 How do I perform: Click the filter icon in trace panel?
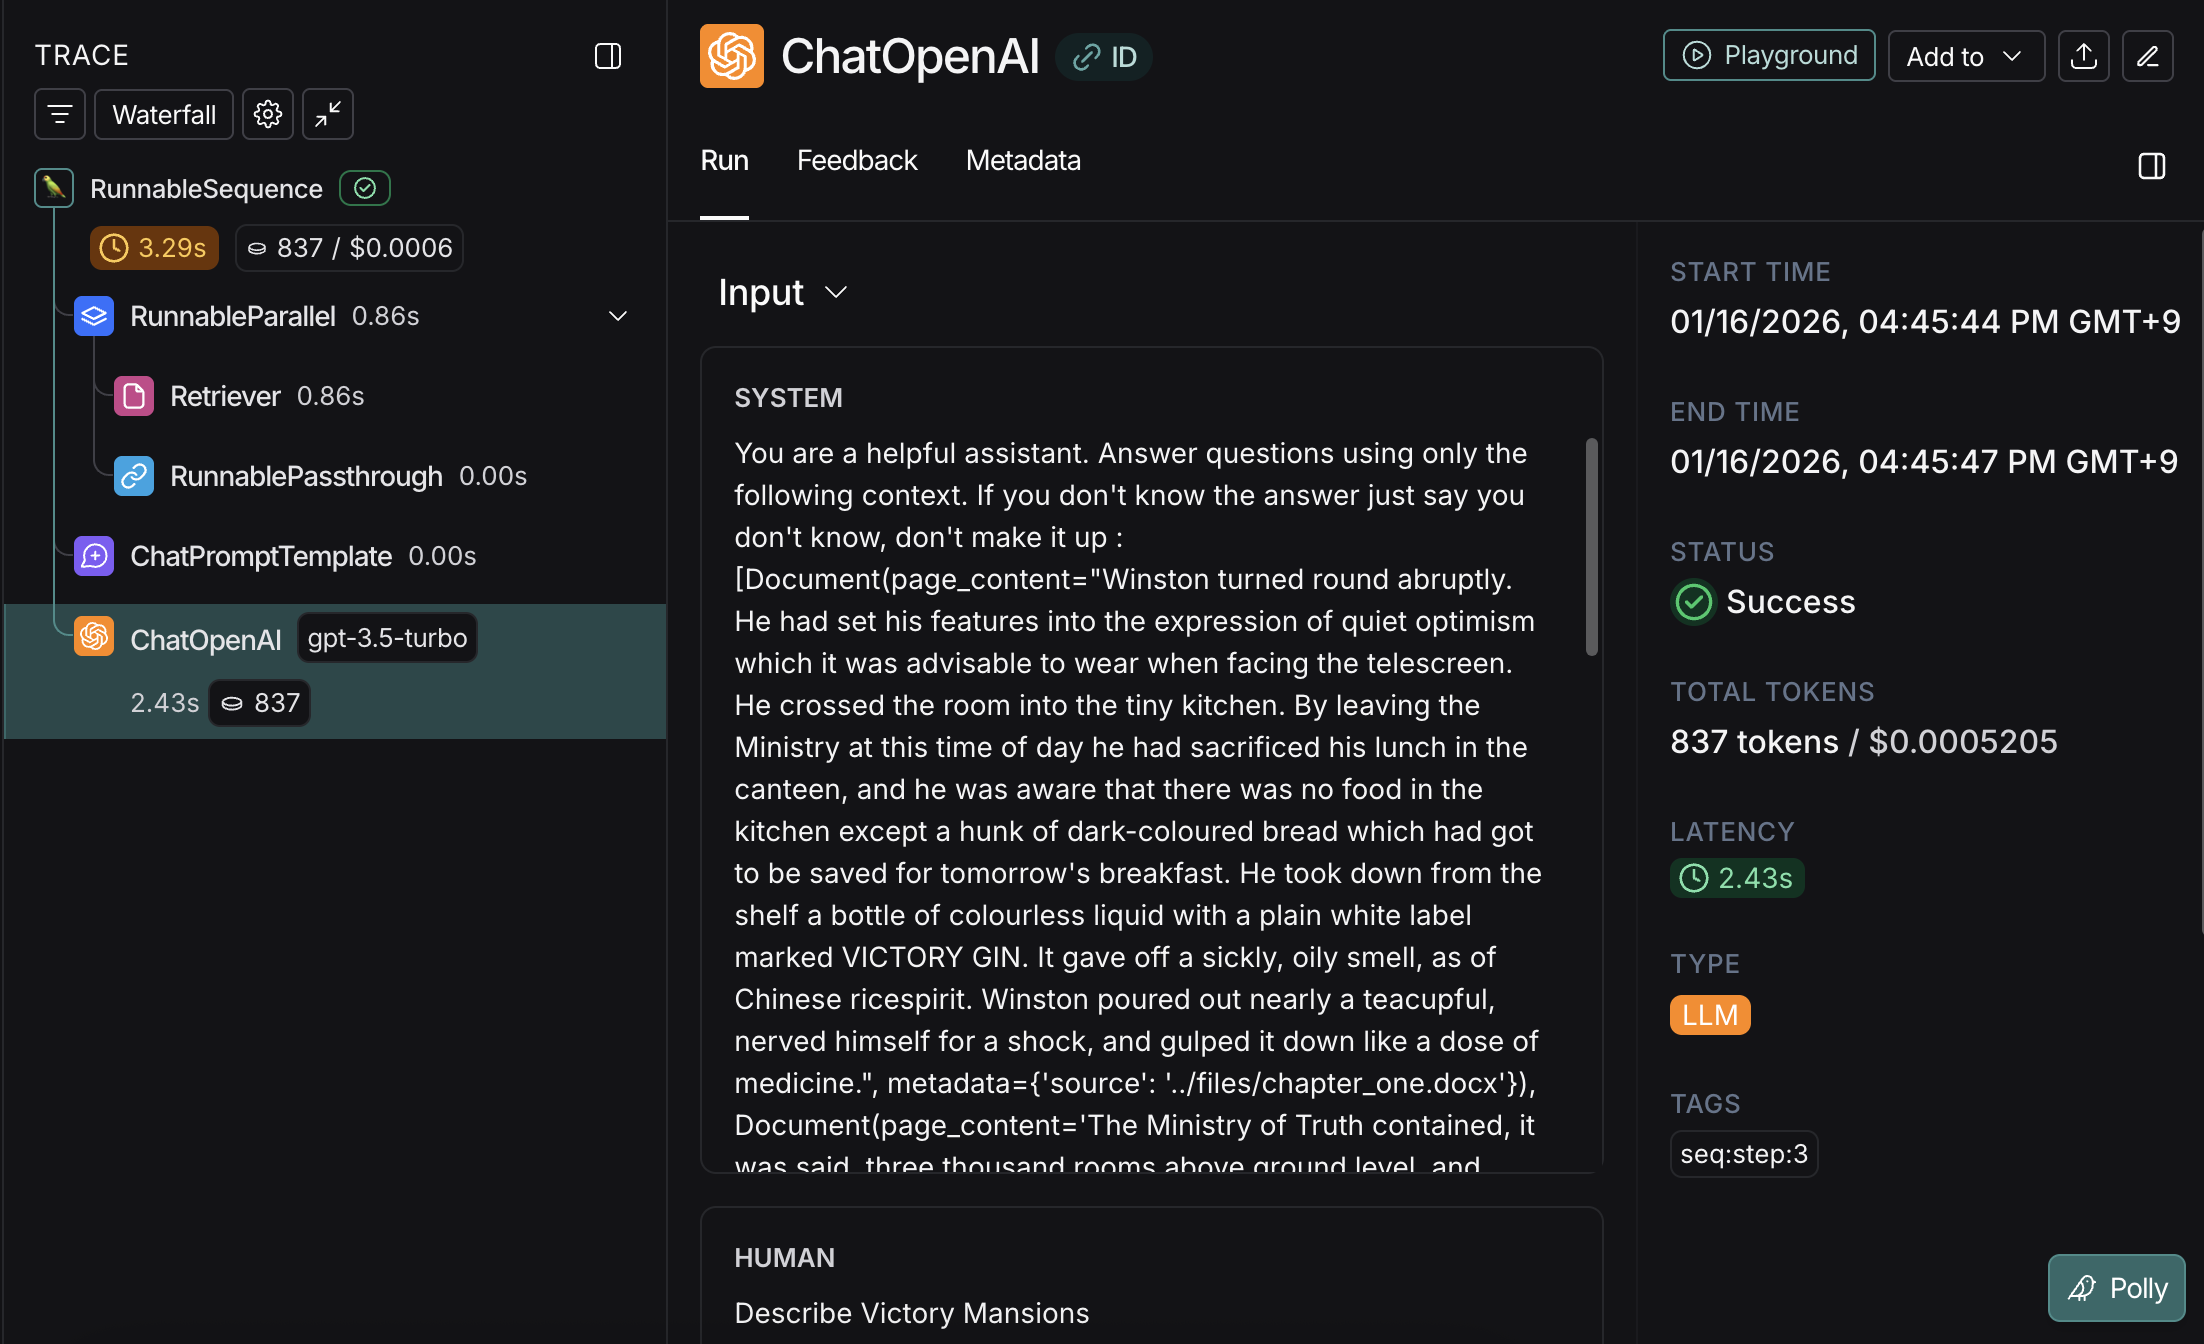[x=60, y=115]
